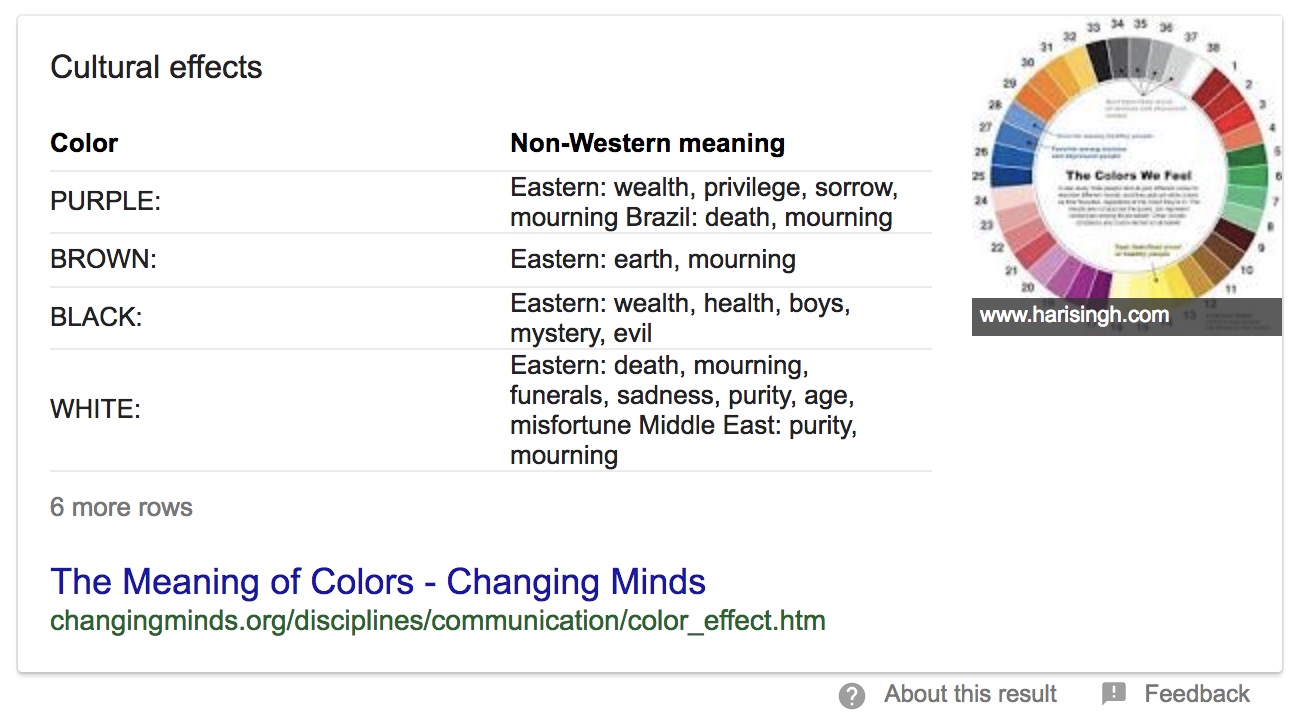Select the WHITE: row label

pyautogui.click(x=95, y=410)
